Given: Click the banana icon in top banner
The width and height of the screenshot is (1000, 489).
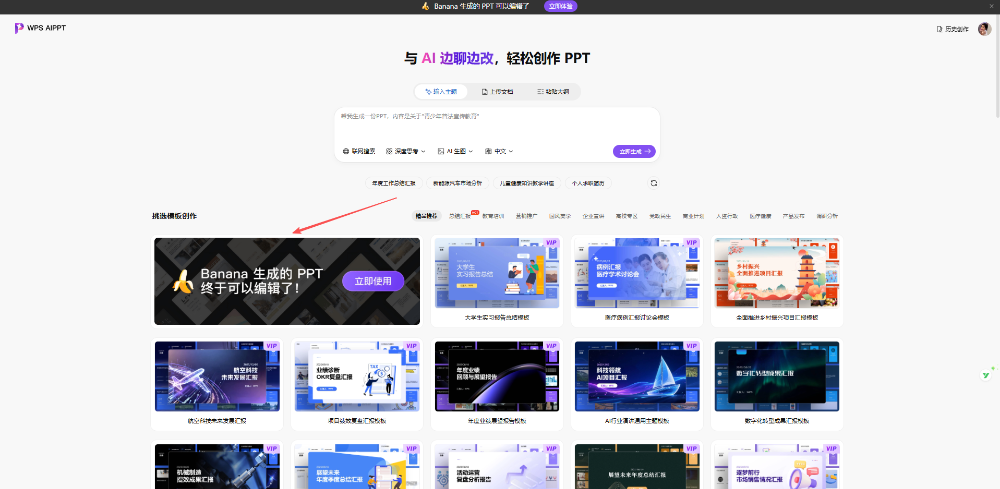Looking at the screenshot, I should [425, 6].
